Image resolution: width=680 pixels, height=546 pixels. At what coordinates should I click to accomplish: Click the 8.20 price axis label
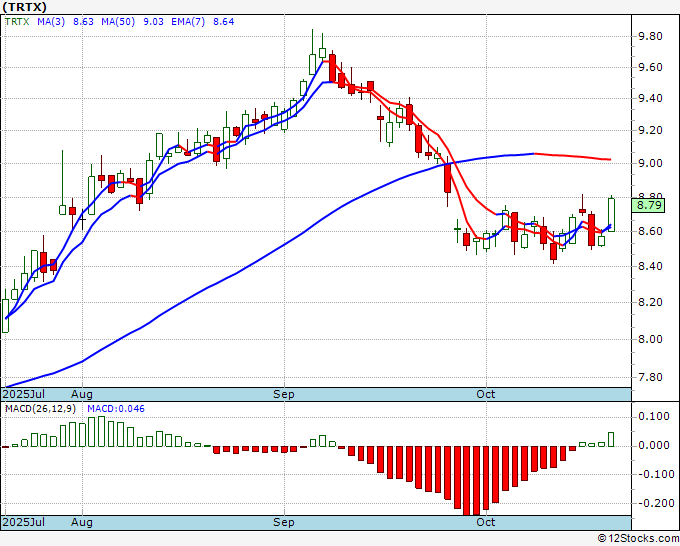651,302
